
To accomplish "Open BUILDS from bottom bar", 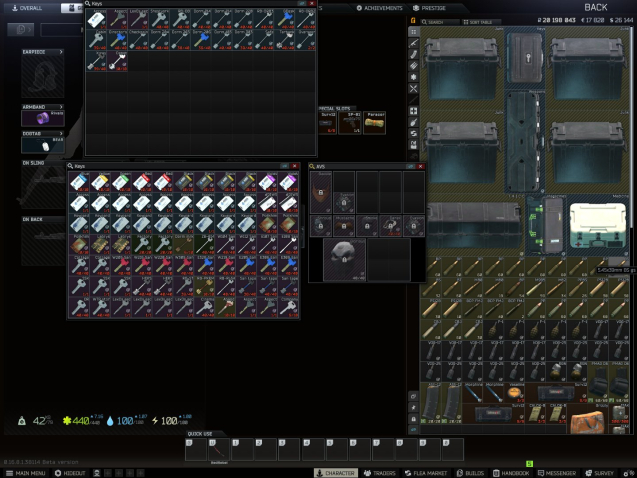I will [470, 473].
